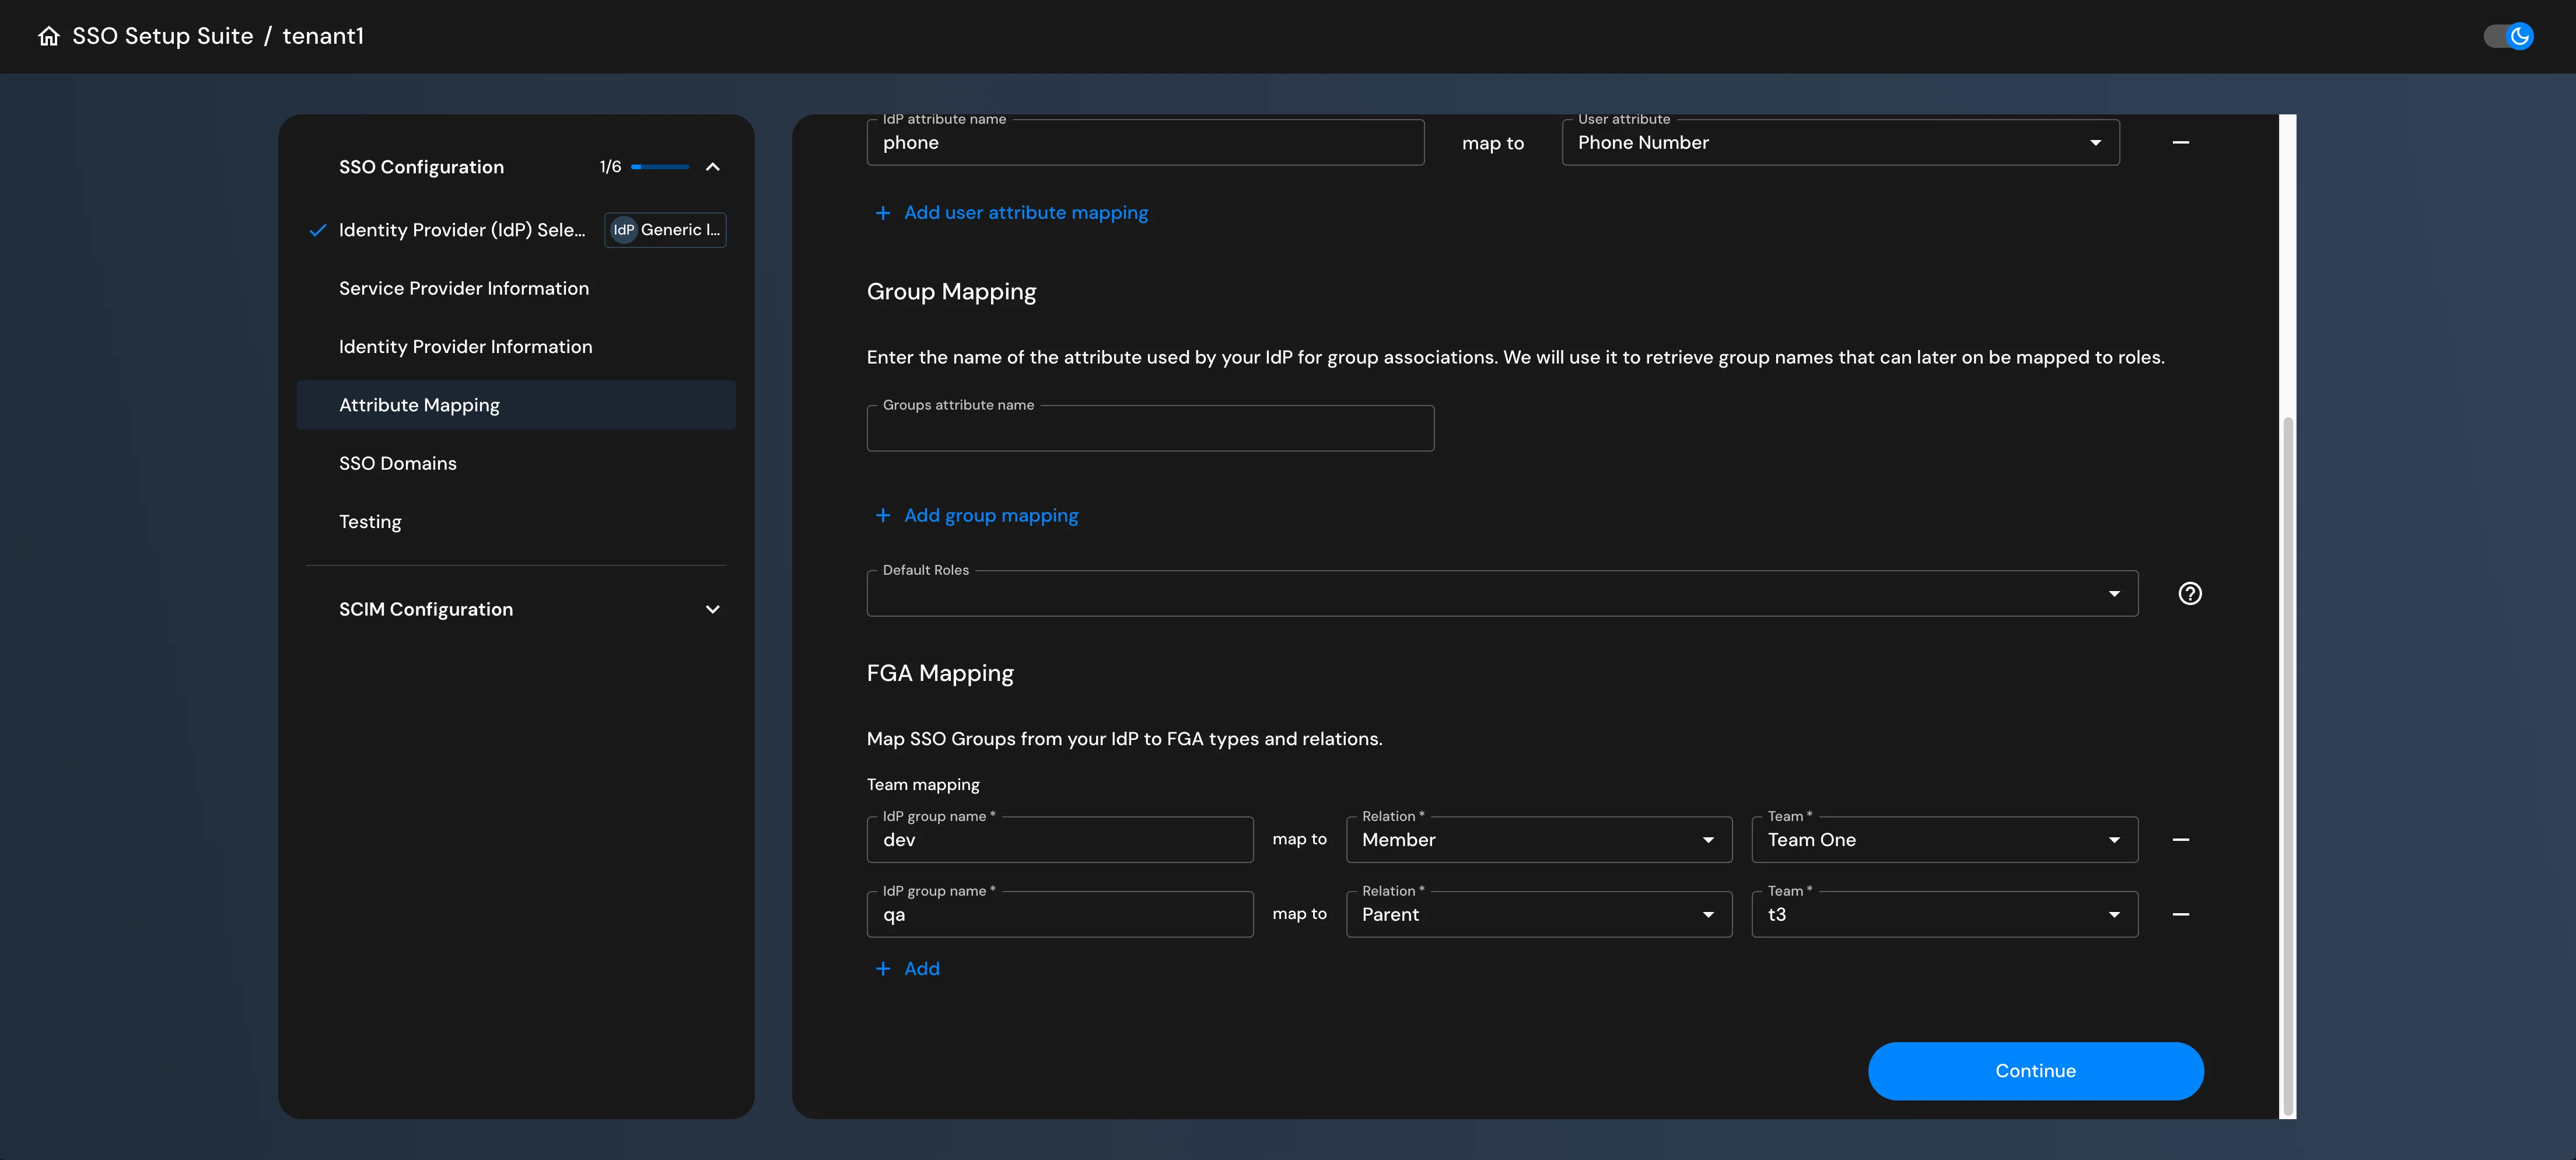The width and height of the screenshot is (2576, 1160).
Task: Click the 'Group Mapping' heading
Action: [x=951, y=292]
